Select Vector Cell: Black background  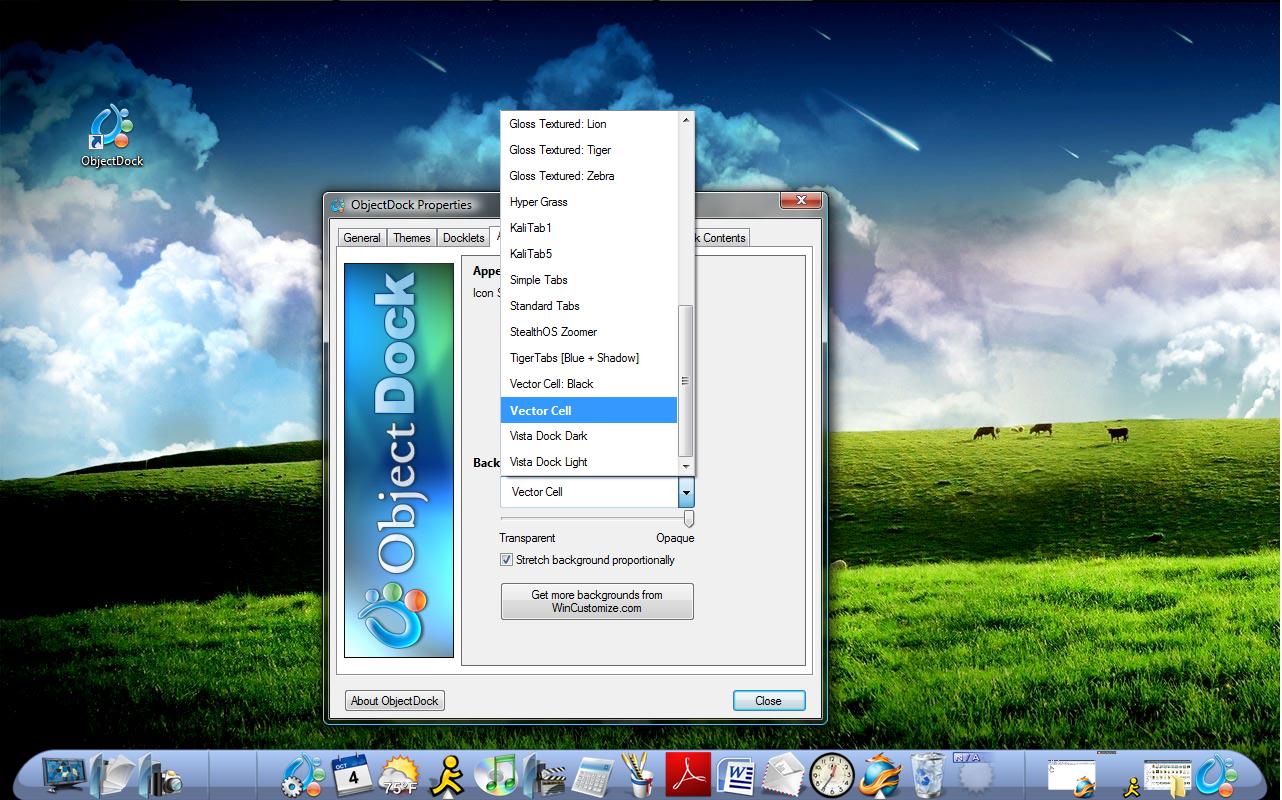click(589, 384)
